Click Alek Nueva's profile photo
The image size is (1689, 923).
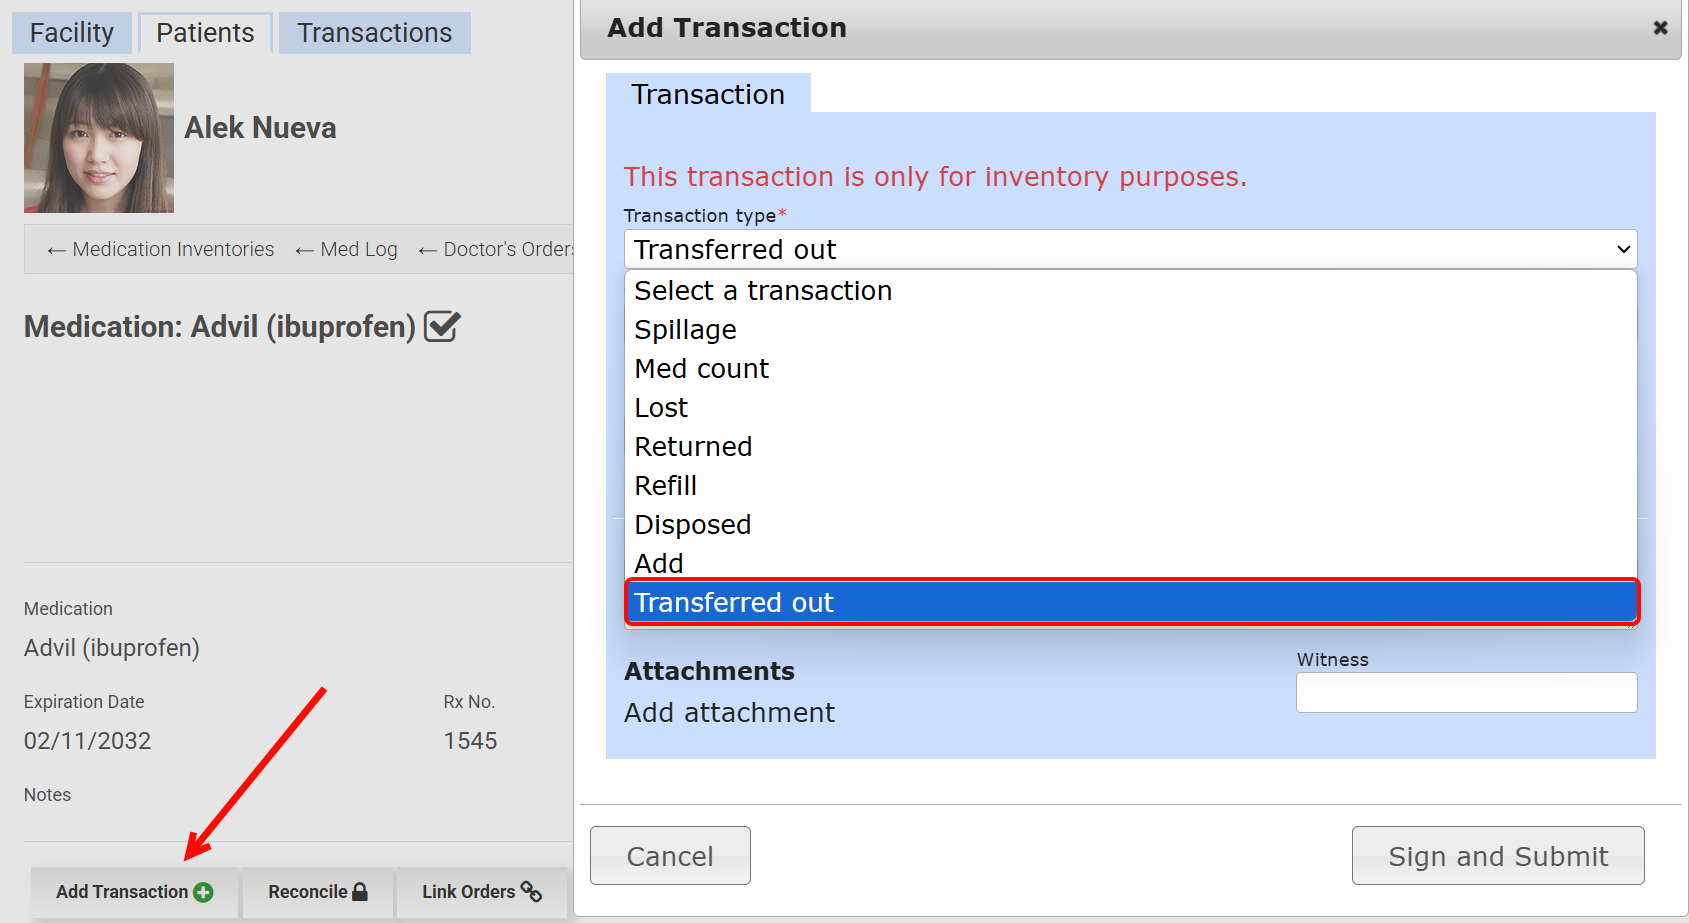click(99, 138)
